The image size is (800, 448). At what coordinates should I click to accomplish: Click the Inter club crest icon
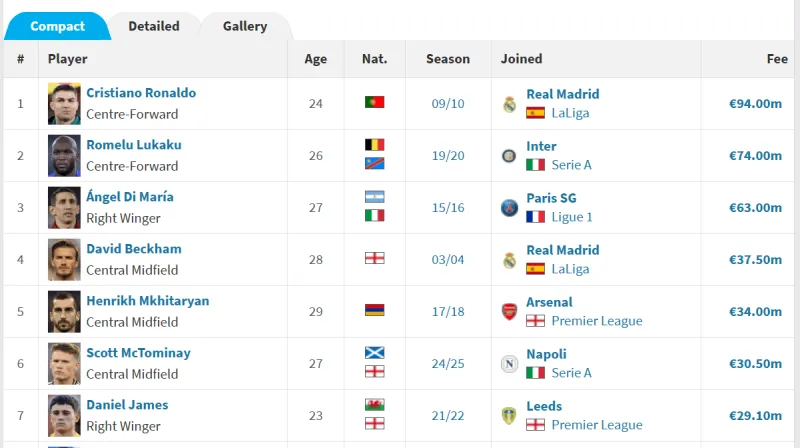[x=509, y=156]
